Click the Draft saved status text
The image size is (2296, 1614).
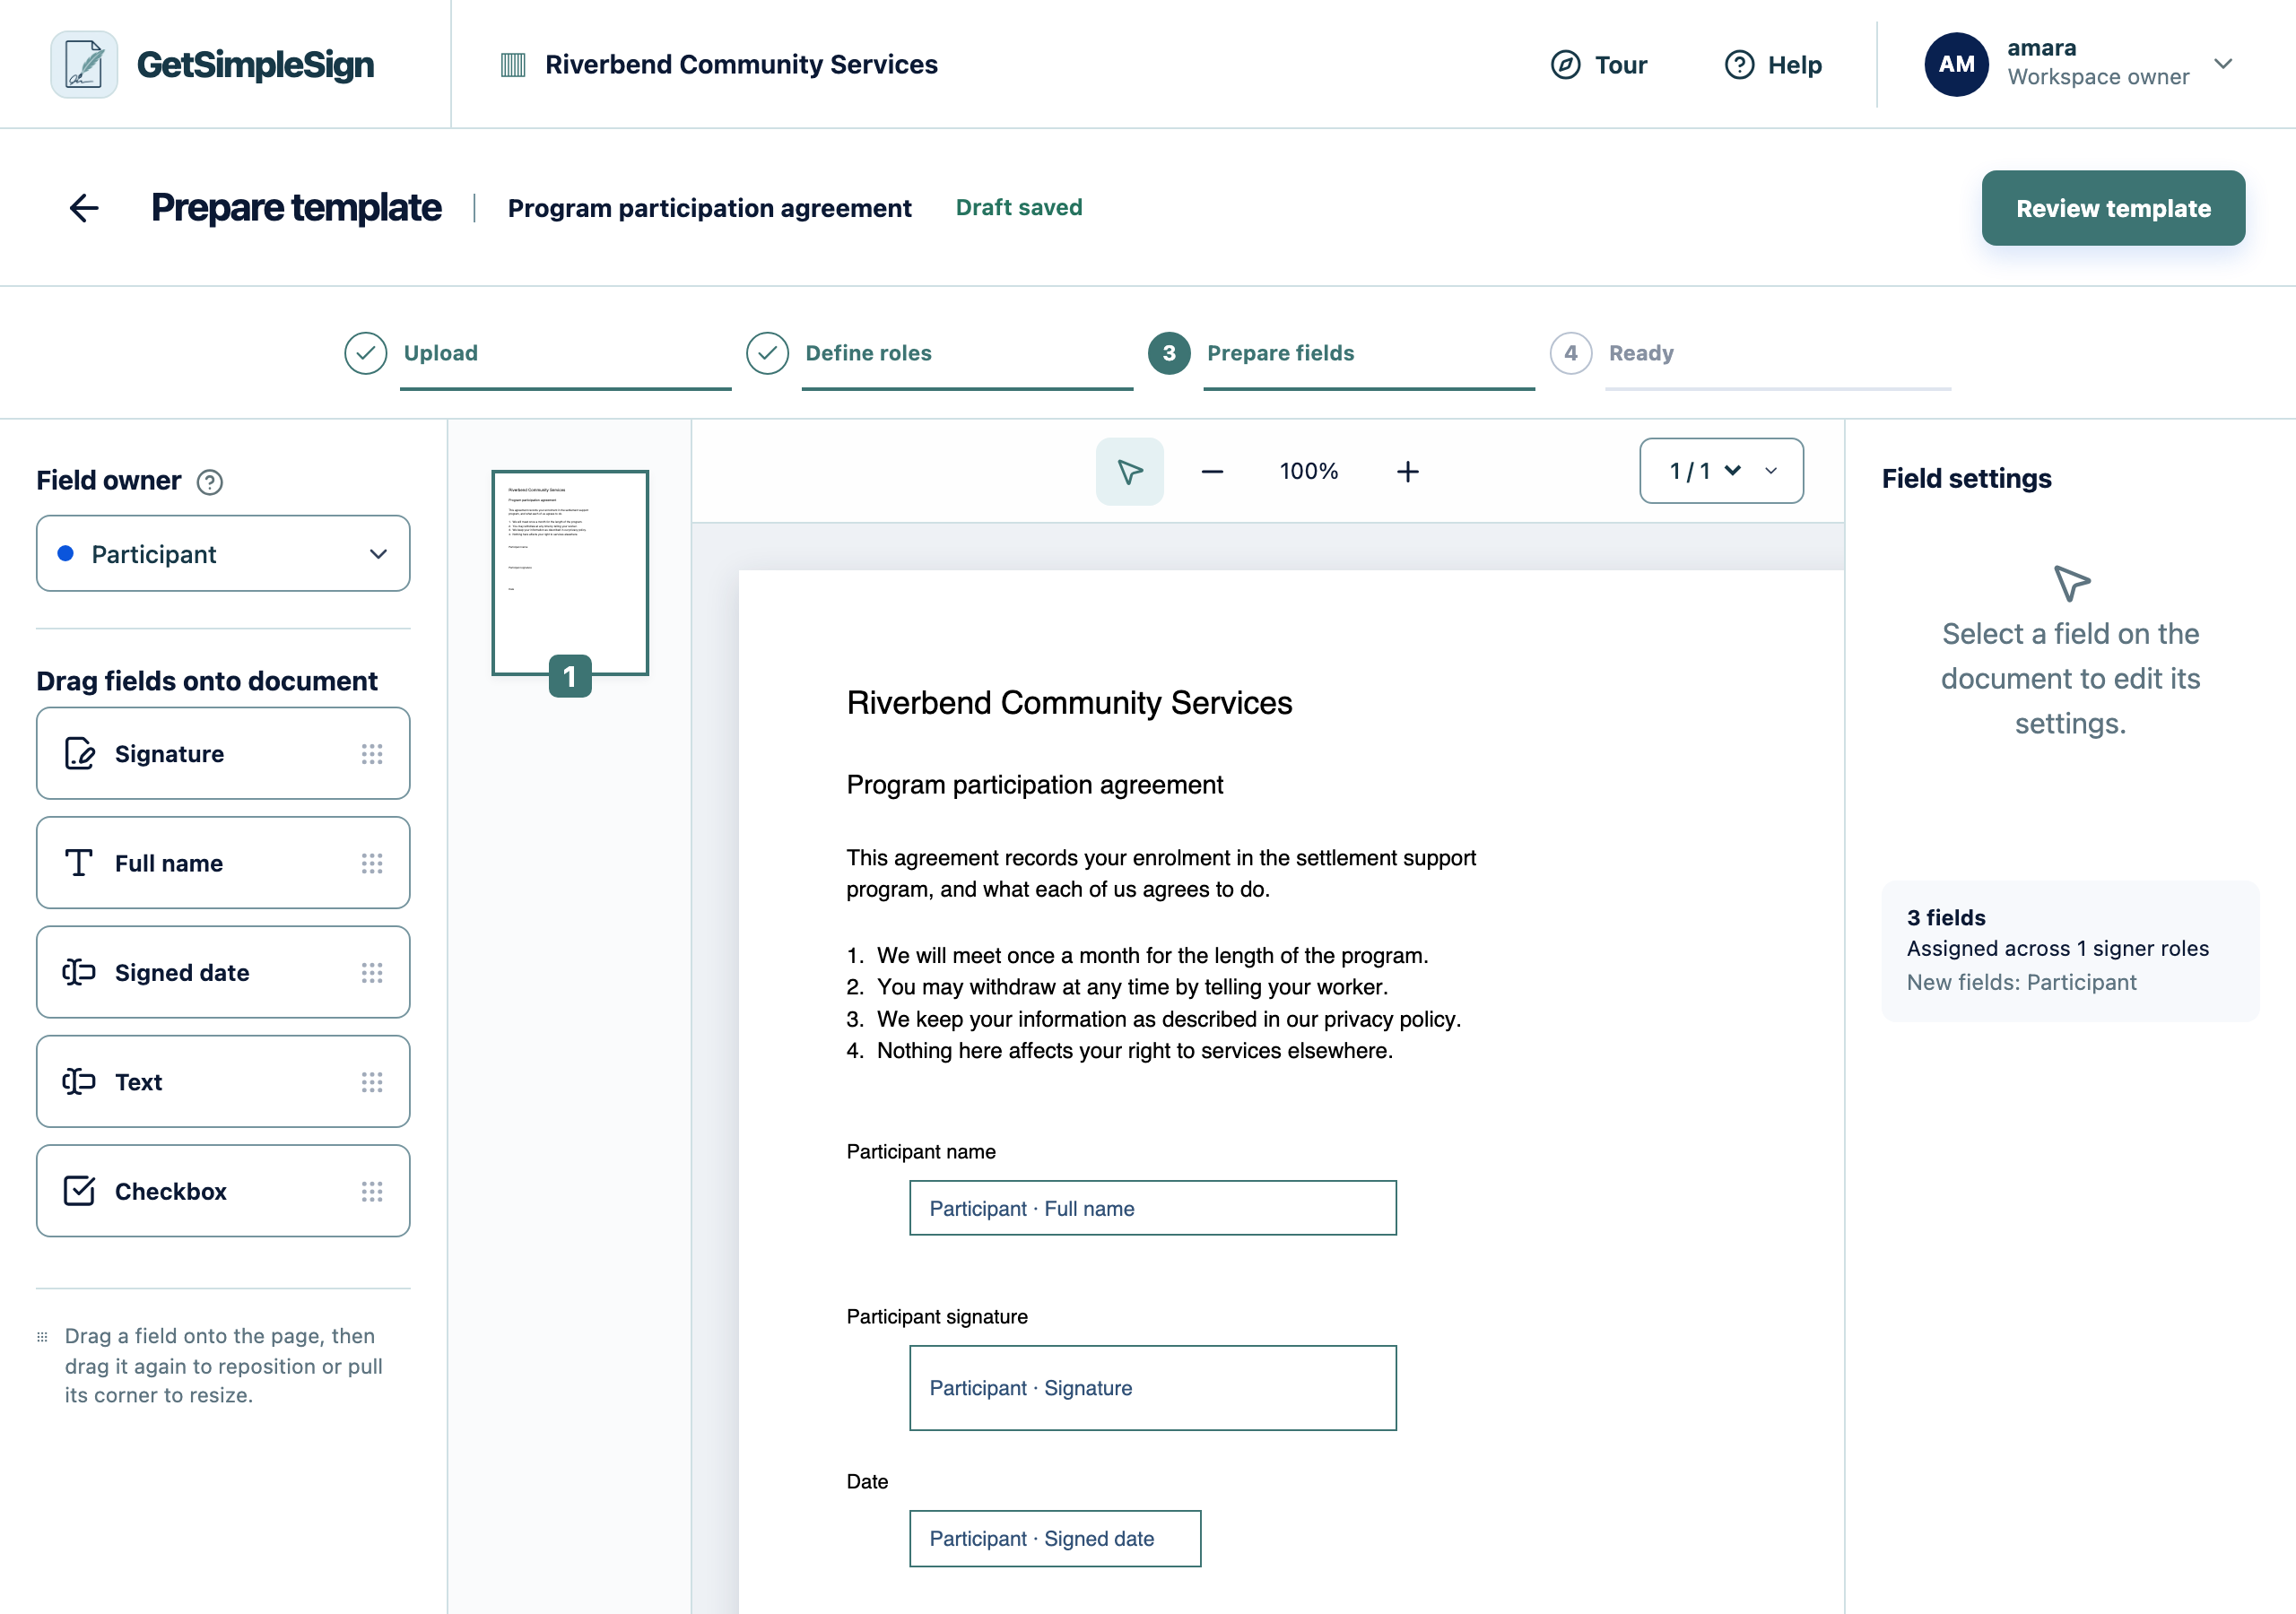[1019, 207]
